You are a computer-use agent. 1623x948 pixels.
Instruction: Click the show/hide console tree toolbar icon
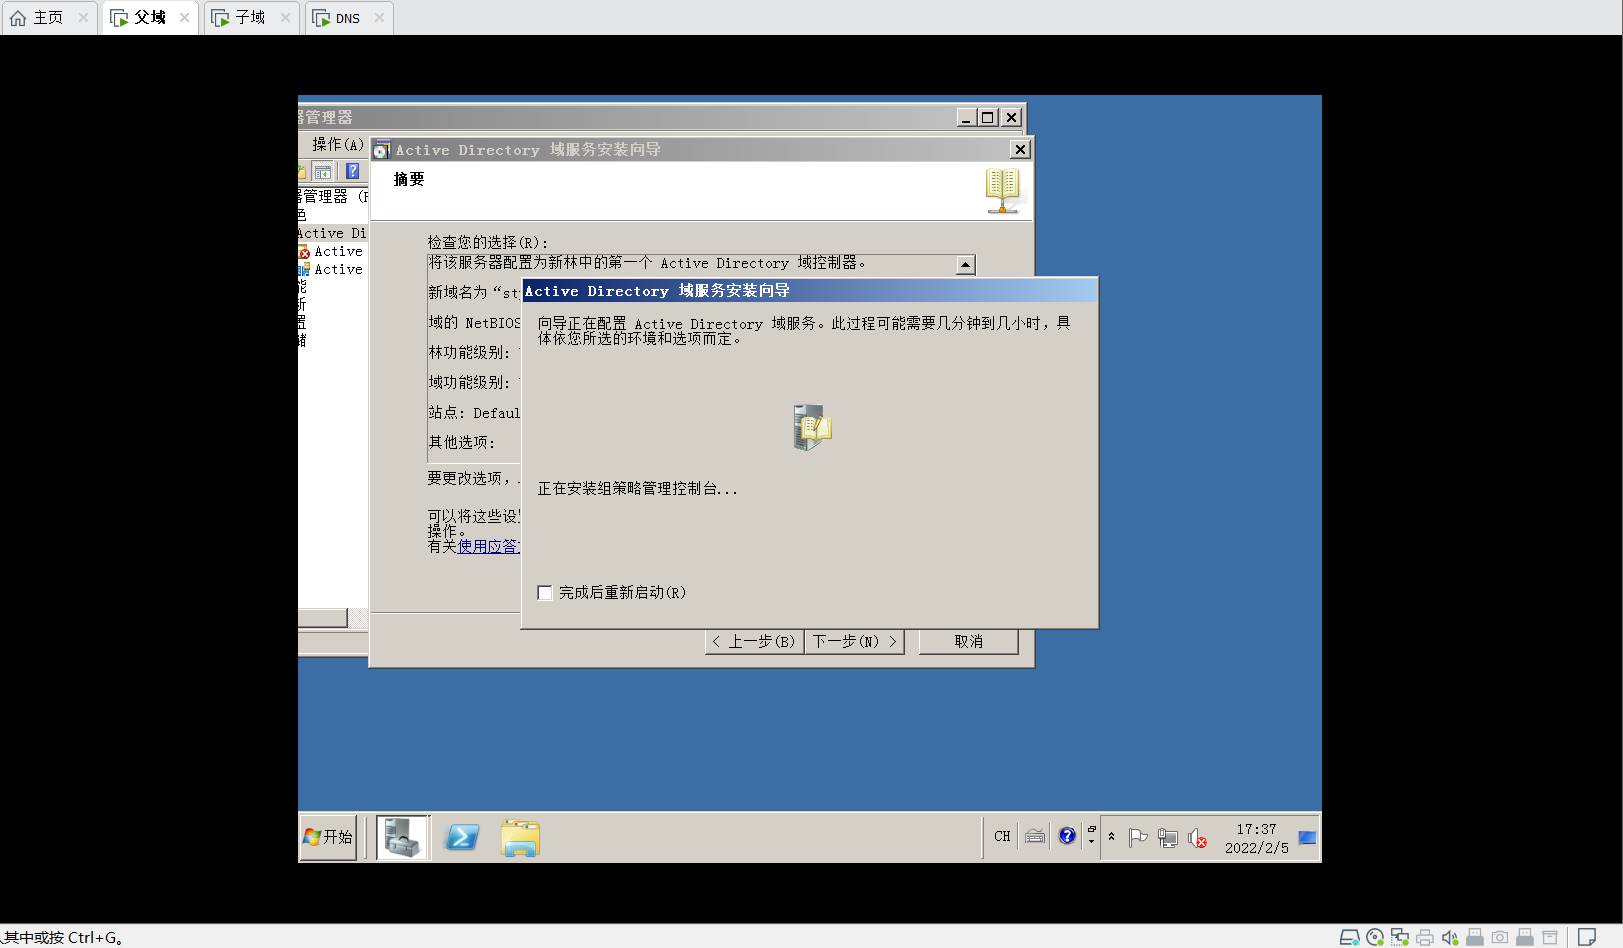point(323,171)
